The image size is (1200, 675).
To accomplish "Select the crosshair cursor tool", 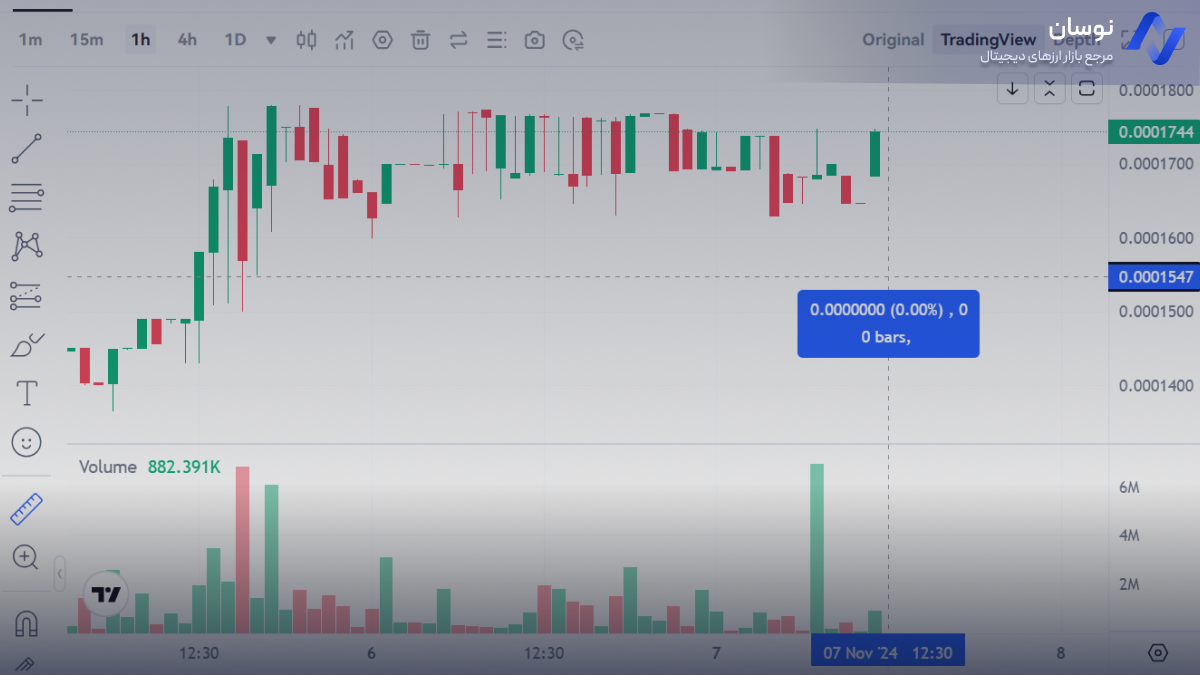I will pos(27,99).
